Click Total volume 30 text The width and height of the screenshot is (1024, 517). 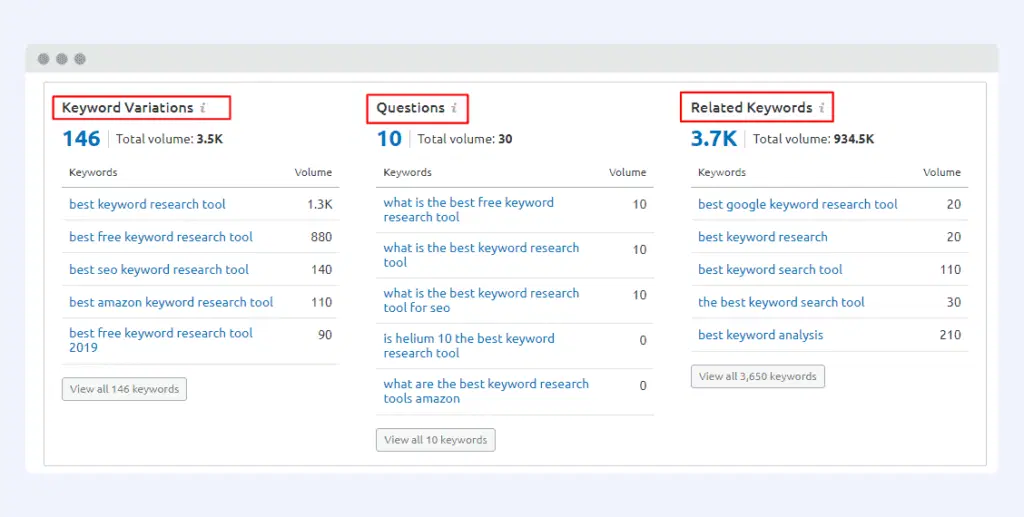(x=465, y=139)
